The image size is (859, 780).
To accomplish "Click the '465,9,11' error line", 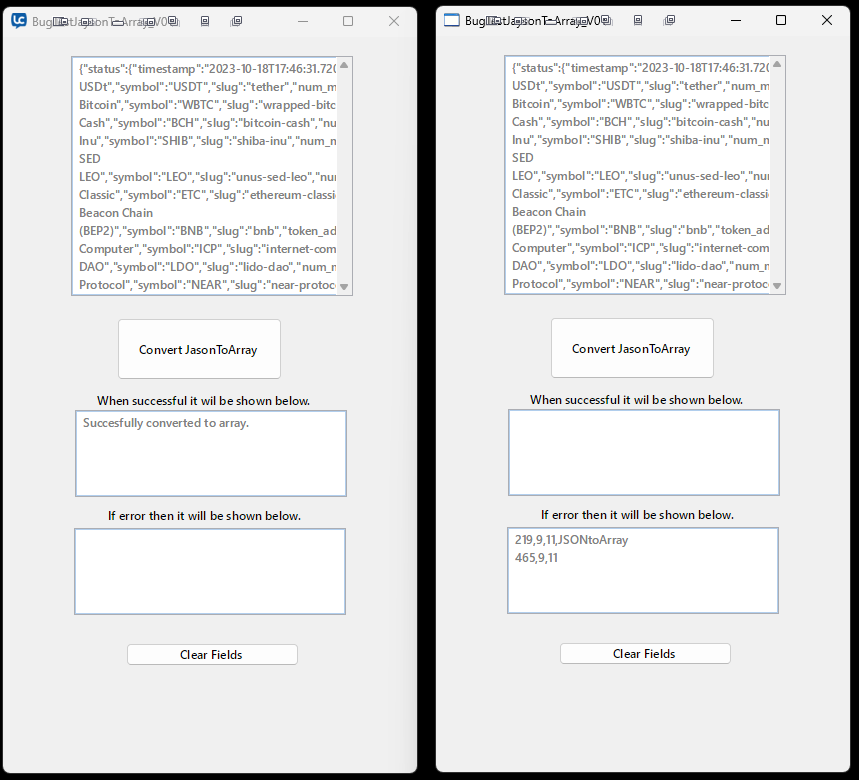I will (536, 558).
